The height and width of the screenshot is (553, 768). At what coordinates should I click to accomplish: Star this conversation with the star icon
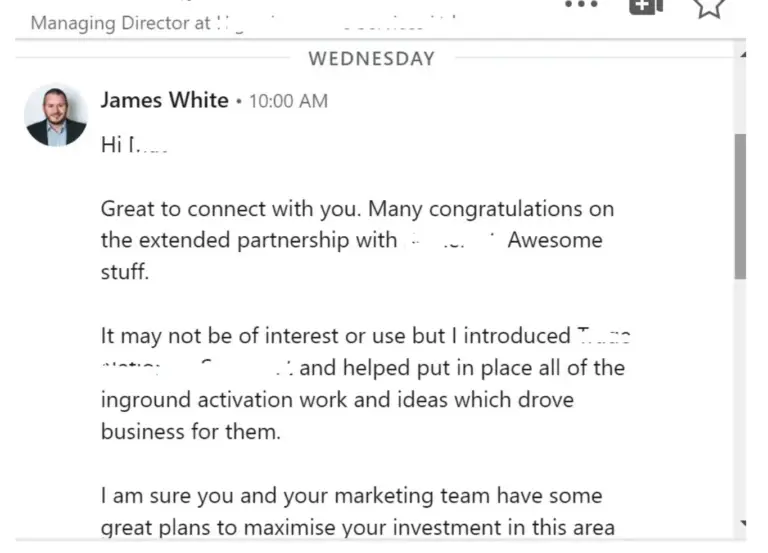coord(709,8)
